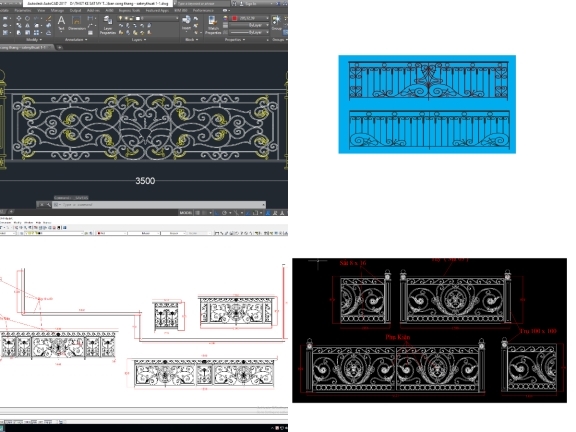
Task: Open the Dimension tool
Action: coord(77,24)
